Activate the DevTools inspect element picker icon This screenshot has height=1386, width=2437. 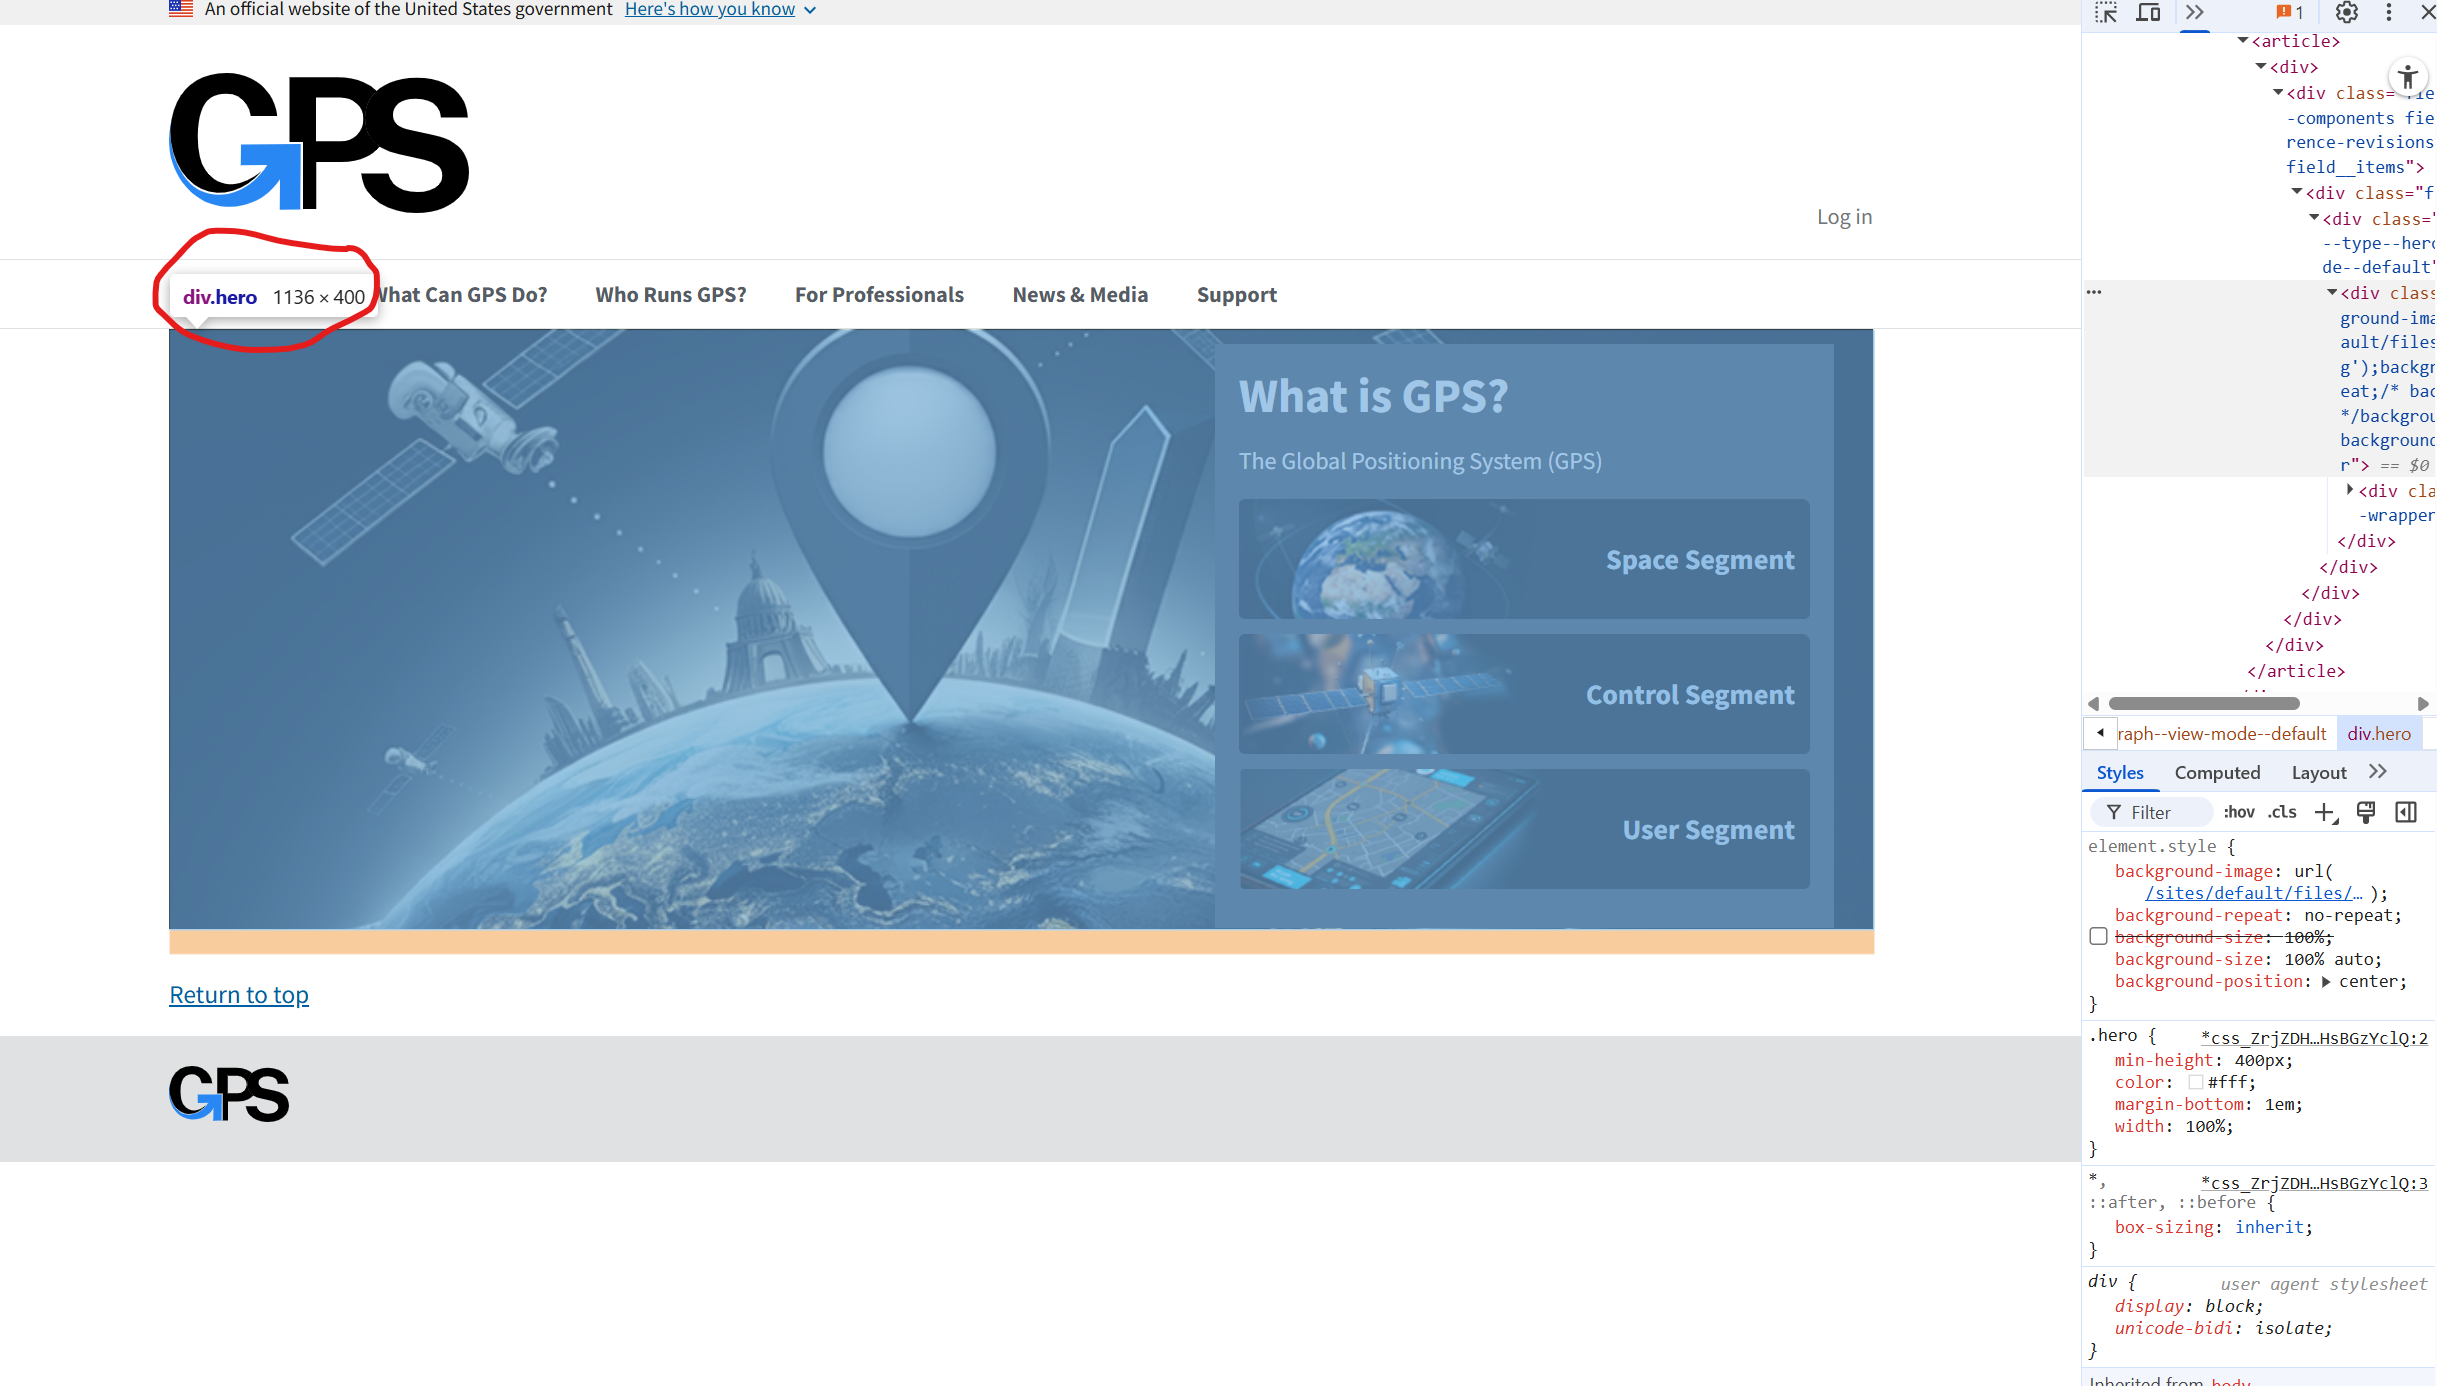[2107, 12]
